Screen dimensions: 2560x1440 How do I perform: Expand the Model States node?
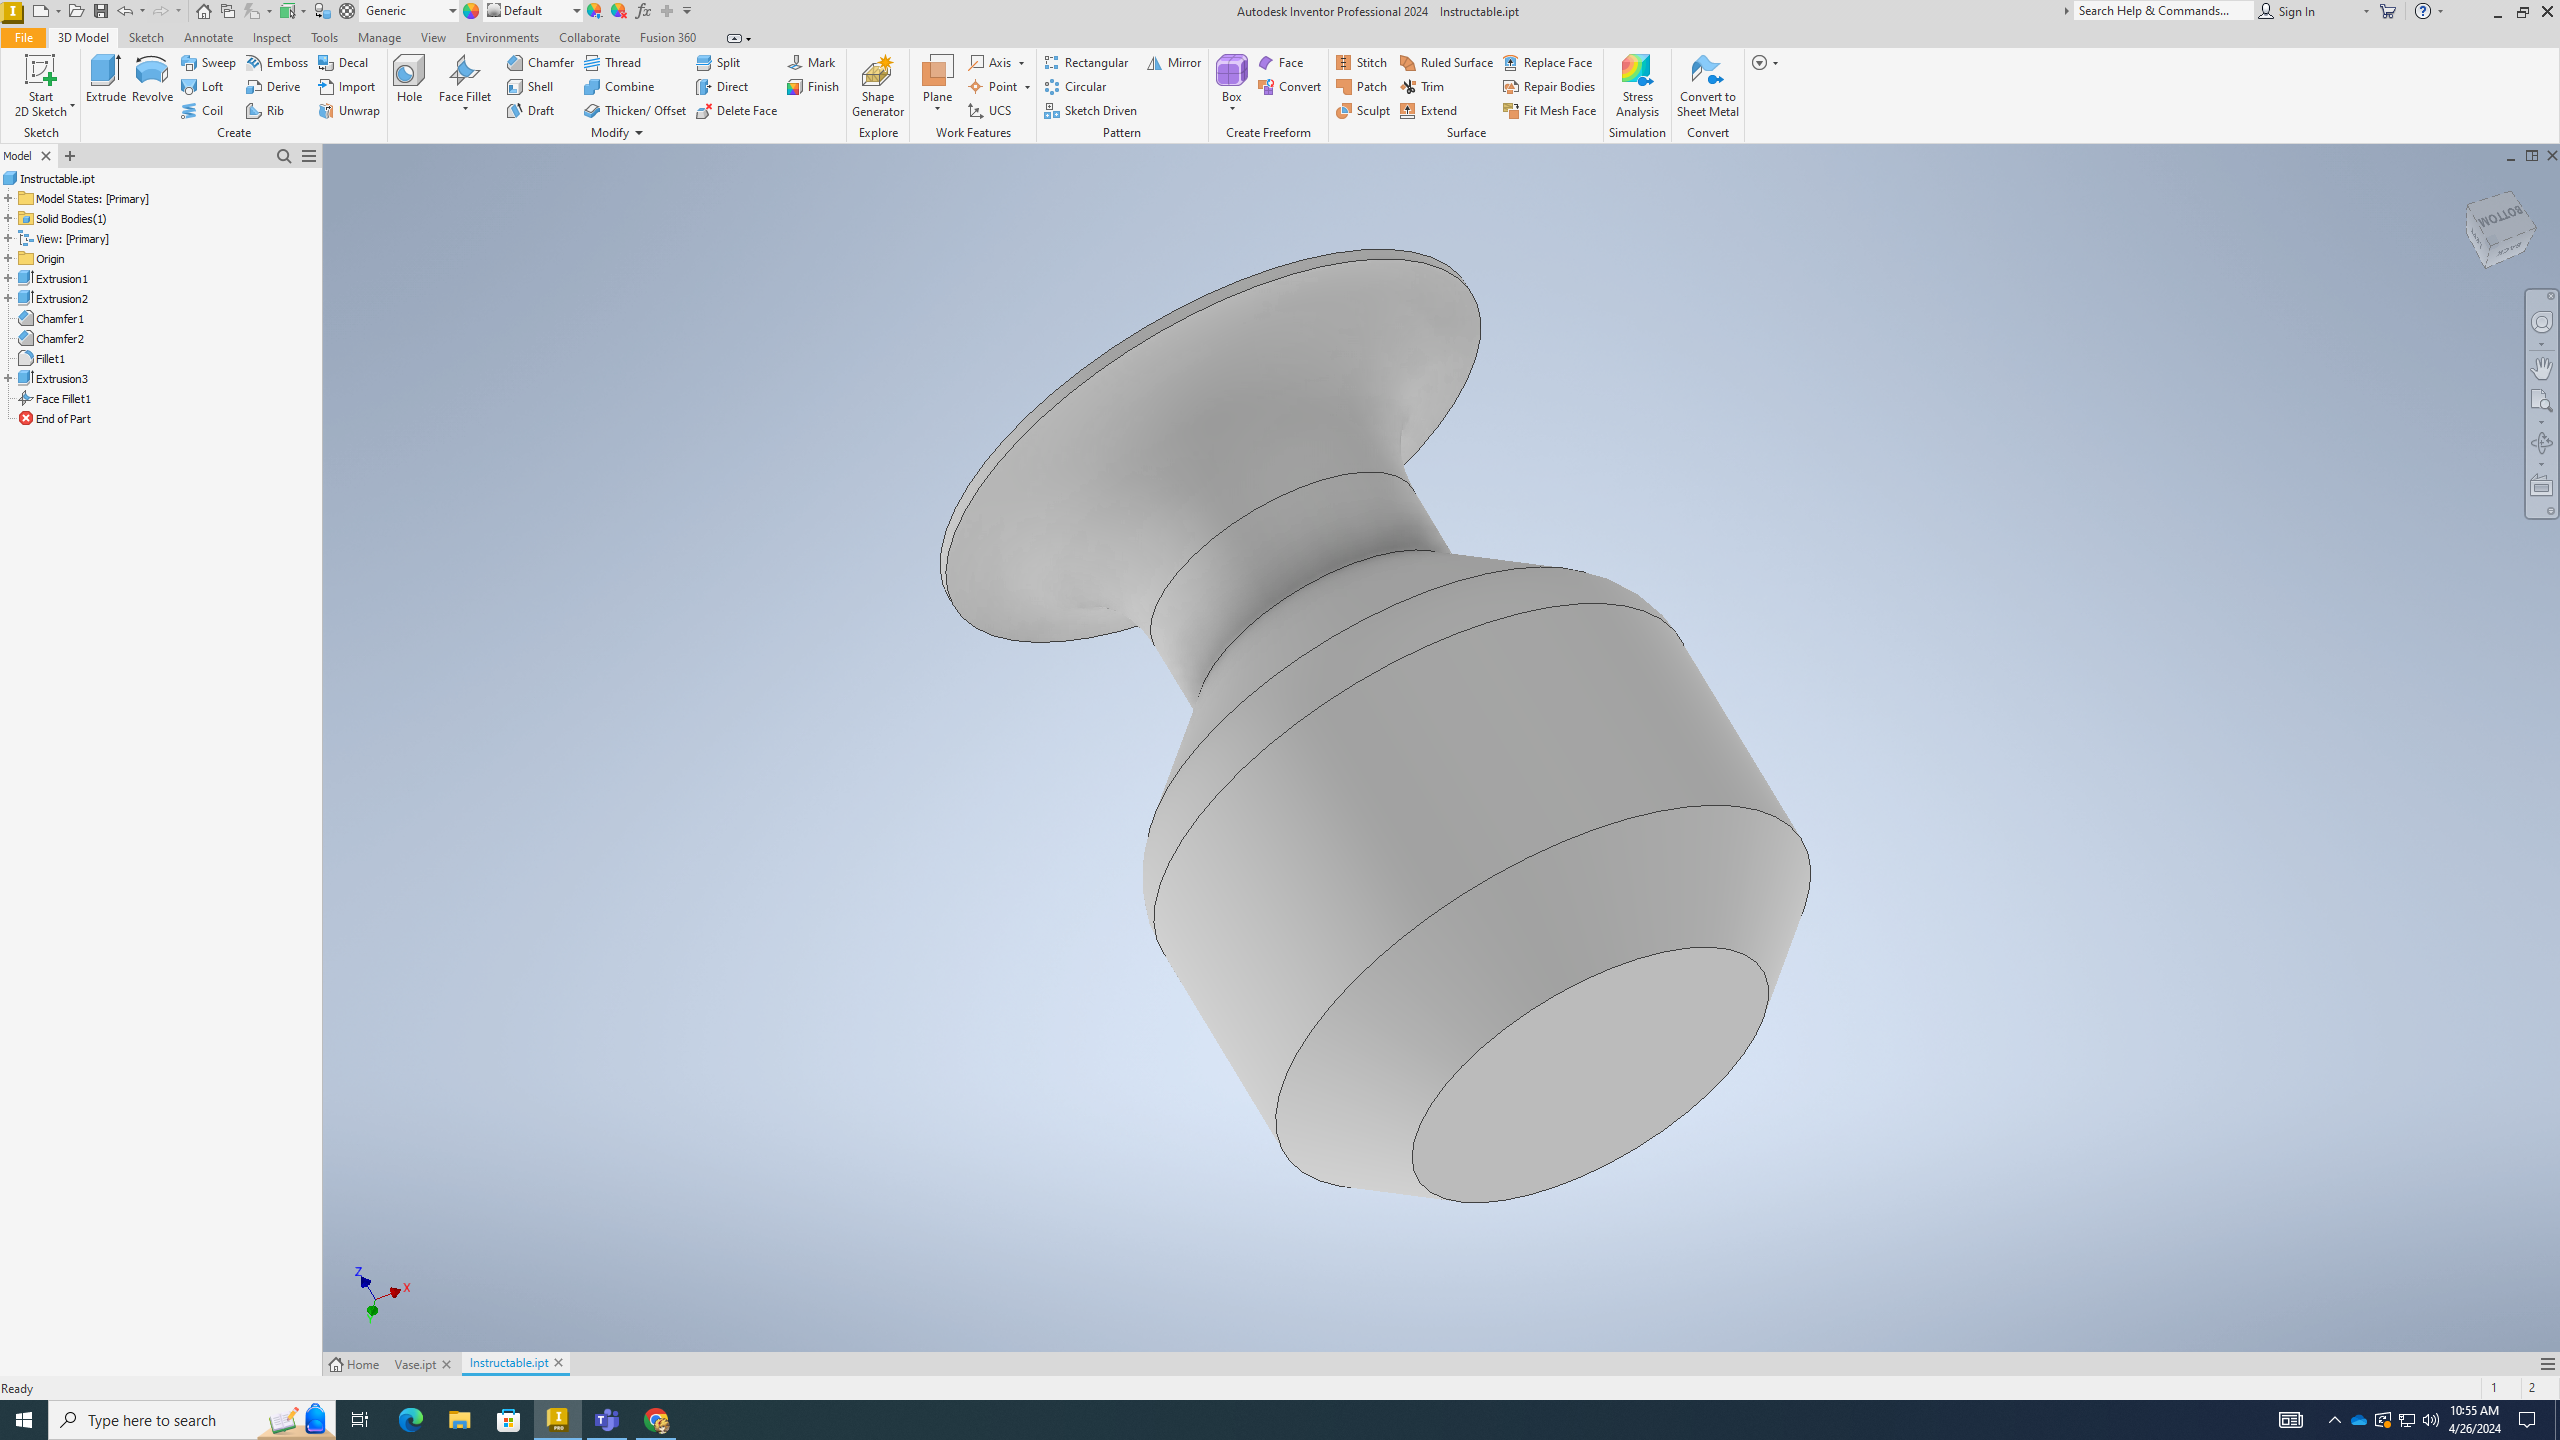point(8,198)
